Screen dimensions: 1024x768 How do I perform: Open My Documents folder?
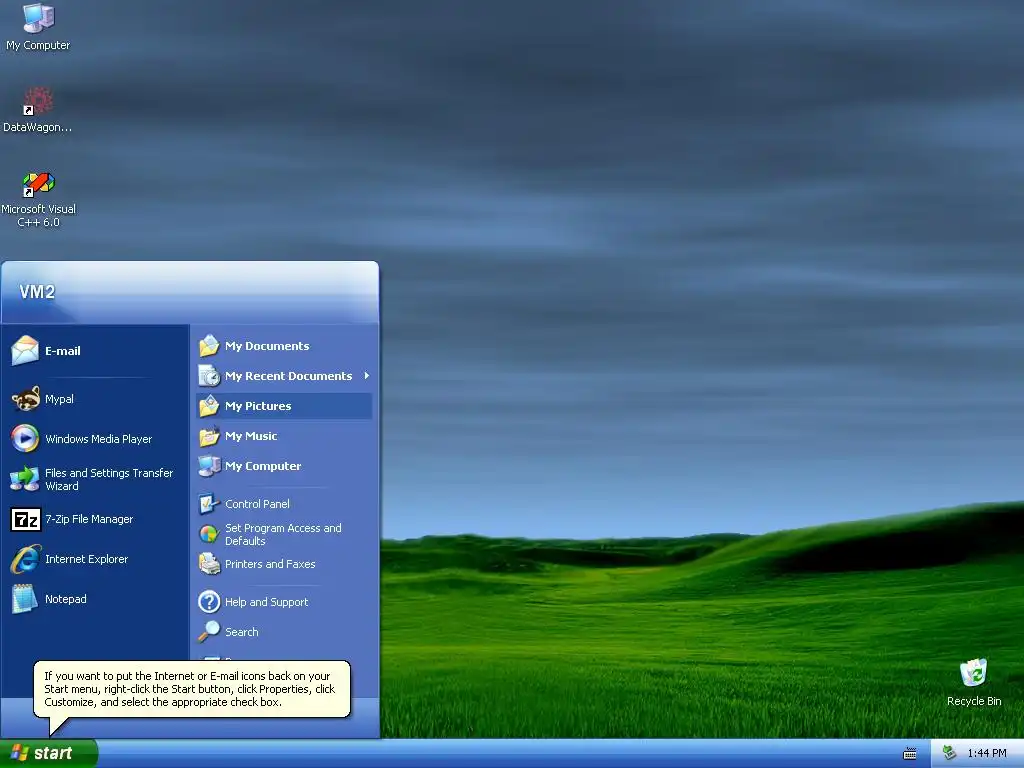click(284, 346)
